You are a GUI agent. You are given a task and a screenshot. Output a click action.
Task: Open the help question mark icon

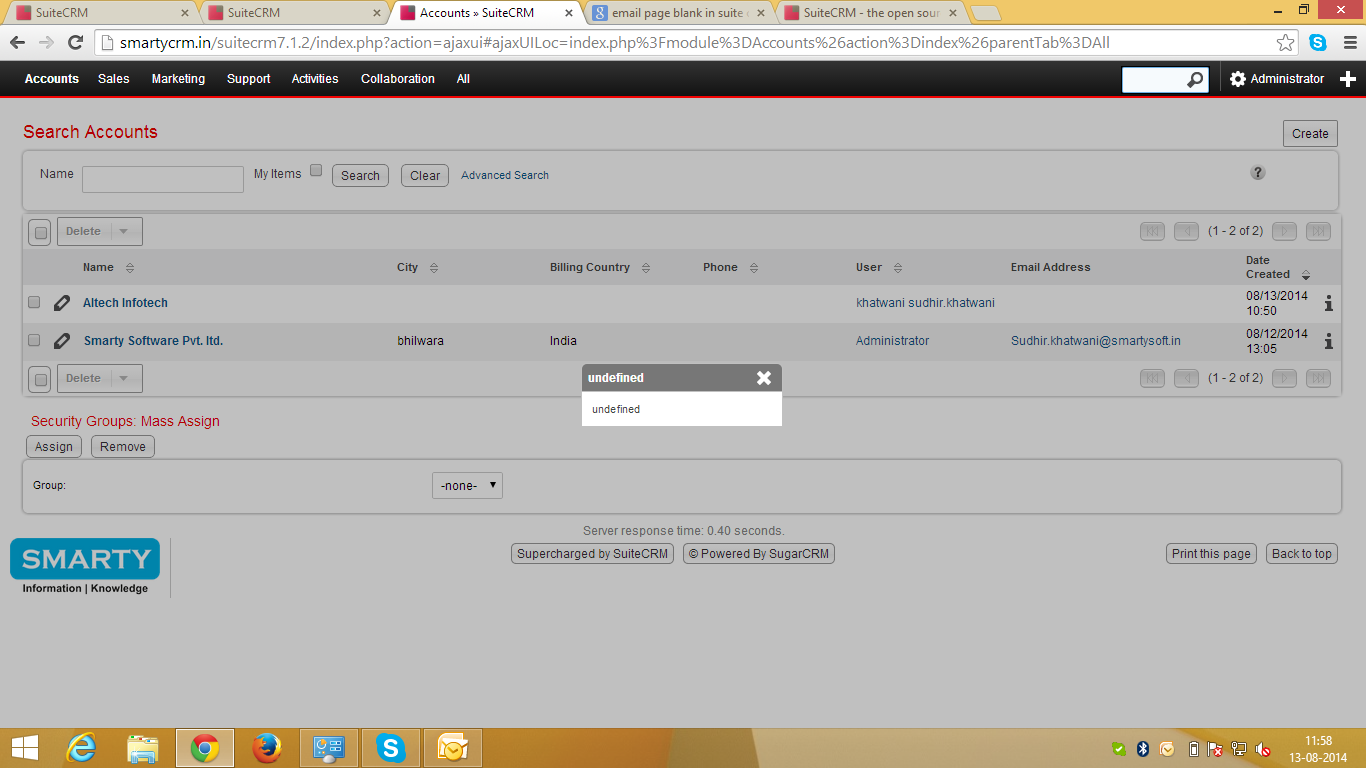click(1258, 172)
